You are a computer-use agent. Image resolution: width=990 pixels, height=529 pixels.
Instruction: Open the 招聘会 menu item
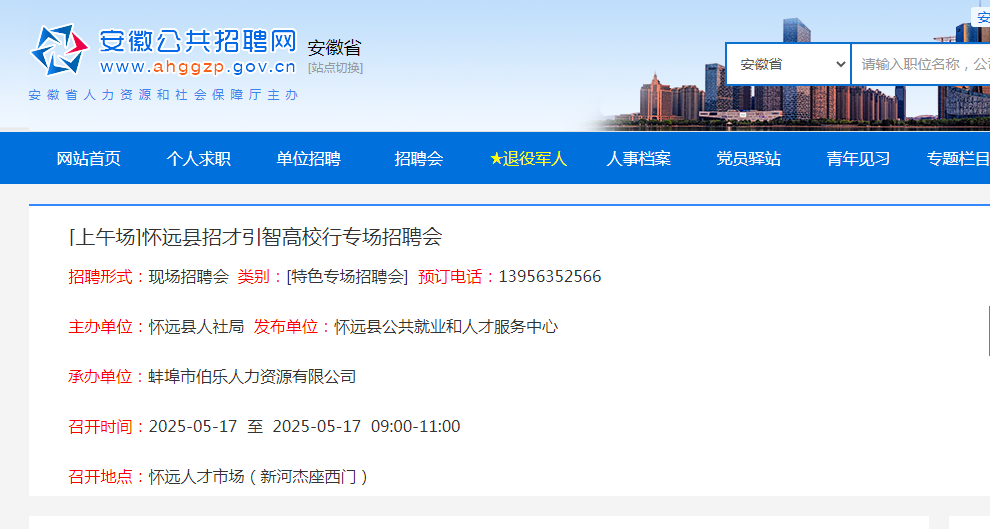(x=419, y=158)
